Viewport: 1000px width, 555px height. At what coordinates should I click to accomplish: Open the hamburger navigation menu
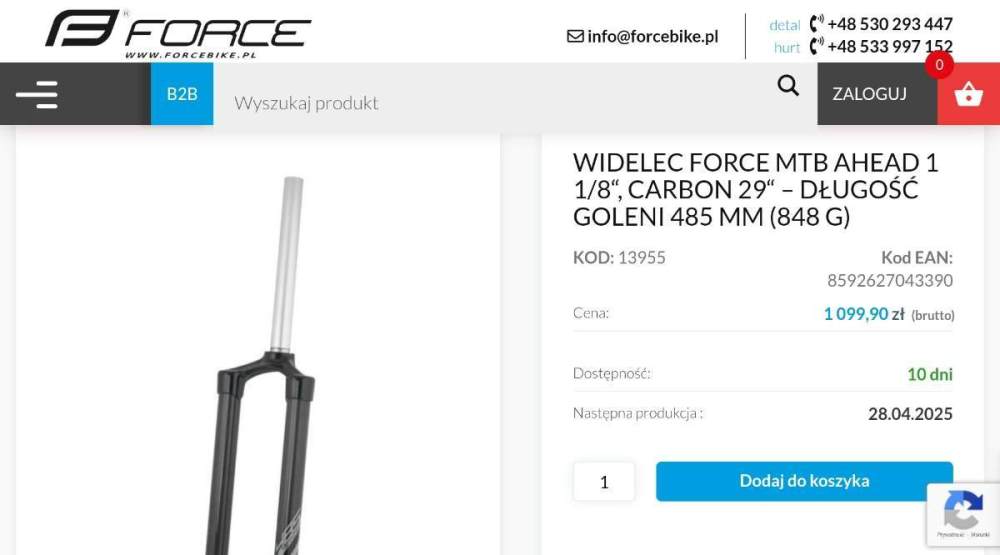click(x=37, y=94)
